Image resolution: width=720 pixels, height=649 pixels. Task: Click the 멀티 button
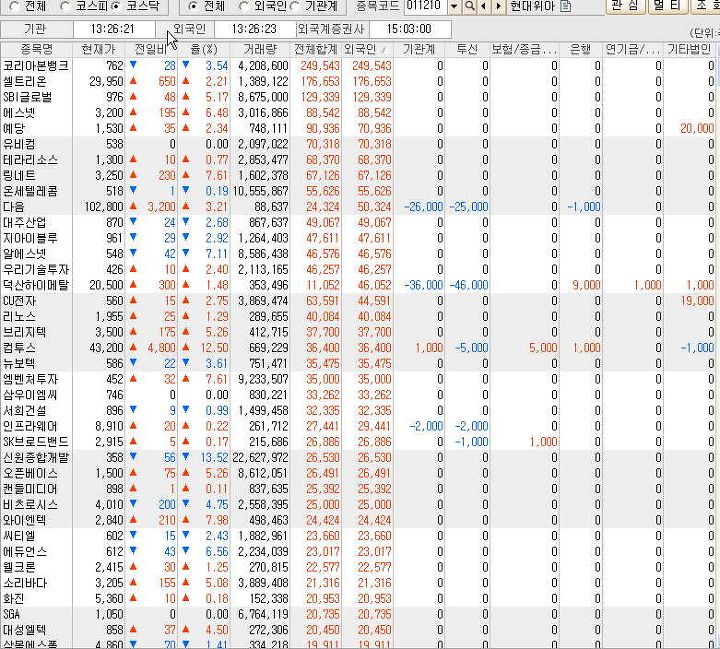[x=668, y=6]
